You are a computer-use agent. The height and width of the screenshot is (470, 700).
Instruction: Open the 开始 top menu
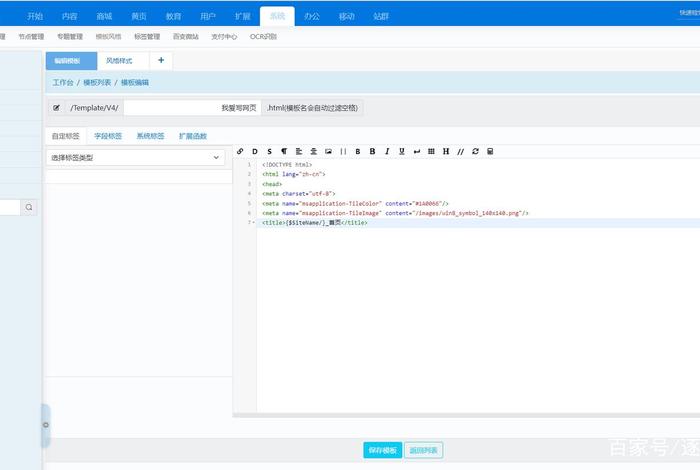click(x=35, y=17)
